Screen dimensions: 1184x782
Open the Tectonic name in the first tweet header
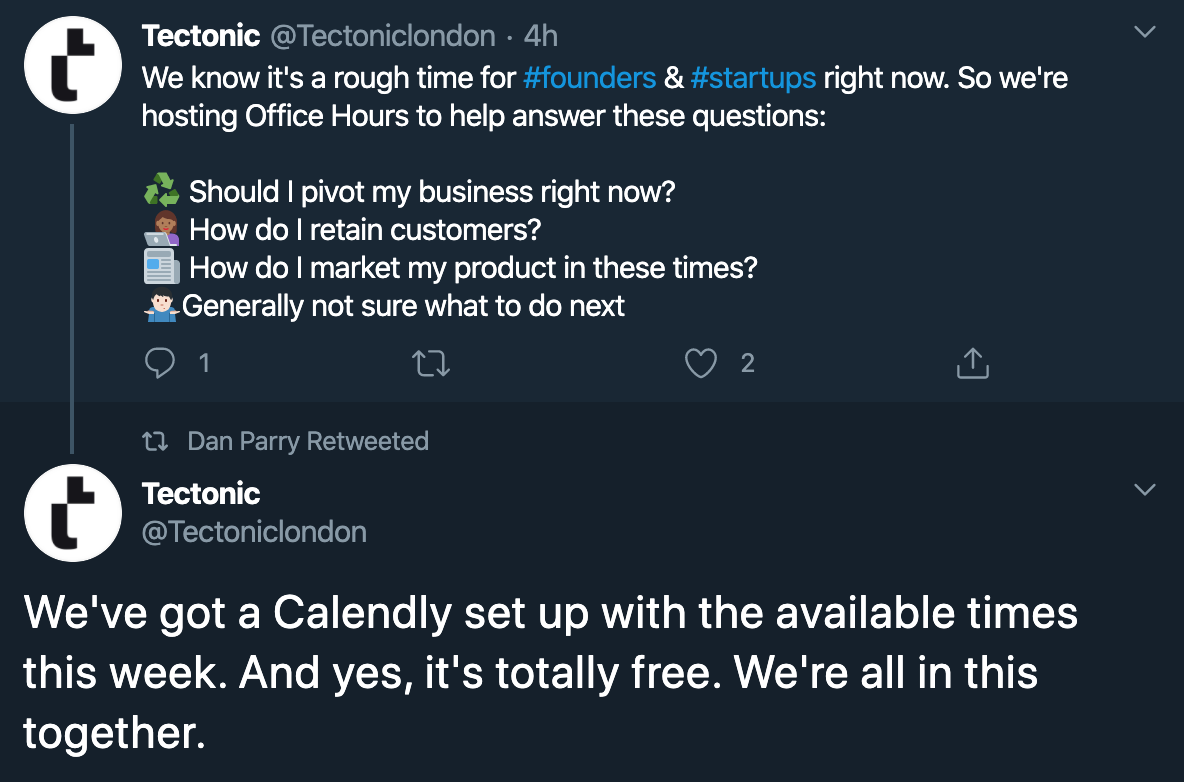pyautogui.click(x=201, y=35)
